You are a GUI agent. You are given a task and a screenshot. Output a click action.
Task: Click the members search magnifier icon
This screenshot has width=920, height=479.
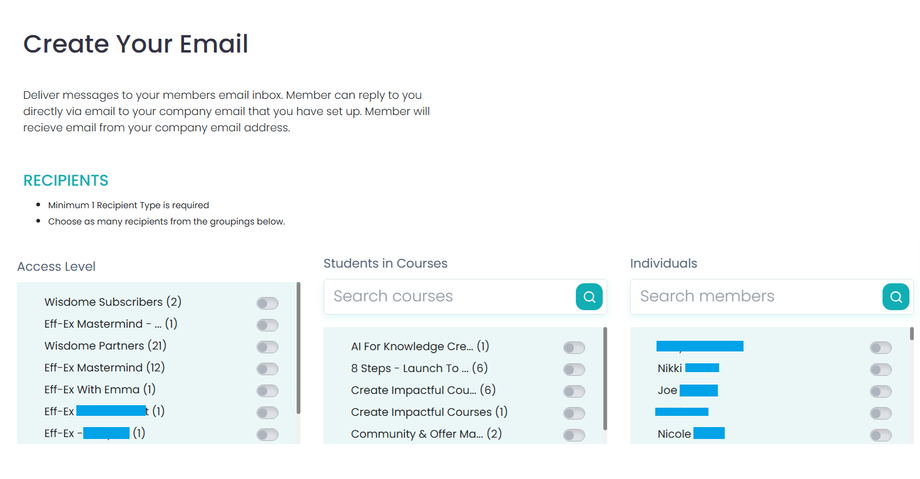pos(896,296)
